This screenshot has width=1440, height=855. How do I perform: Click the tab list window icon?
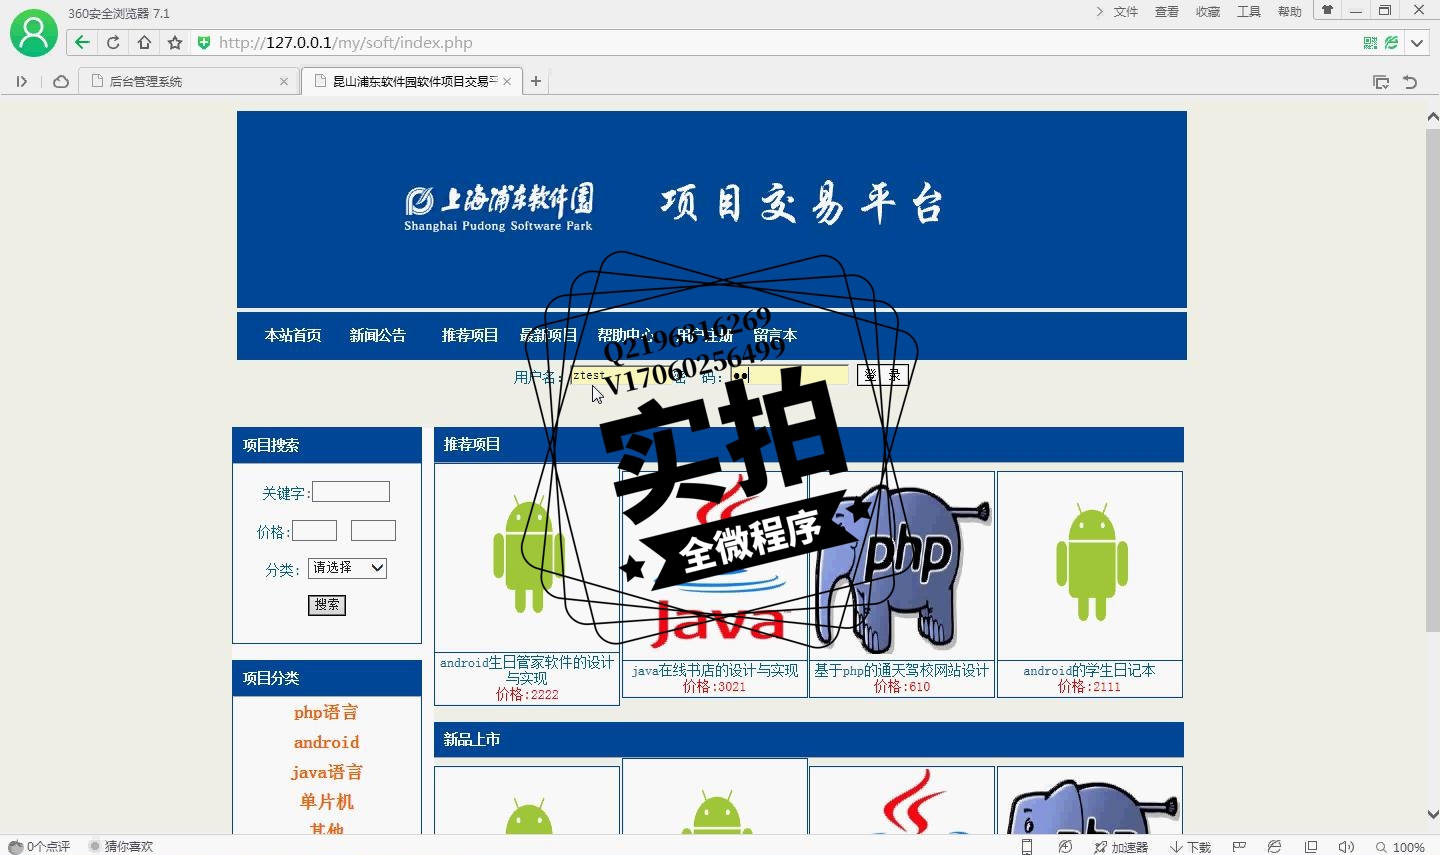[x=1381, y=82]
